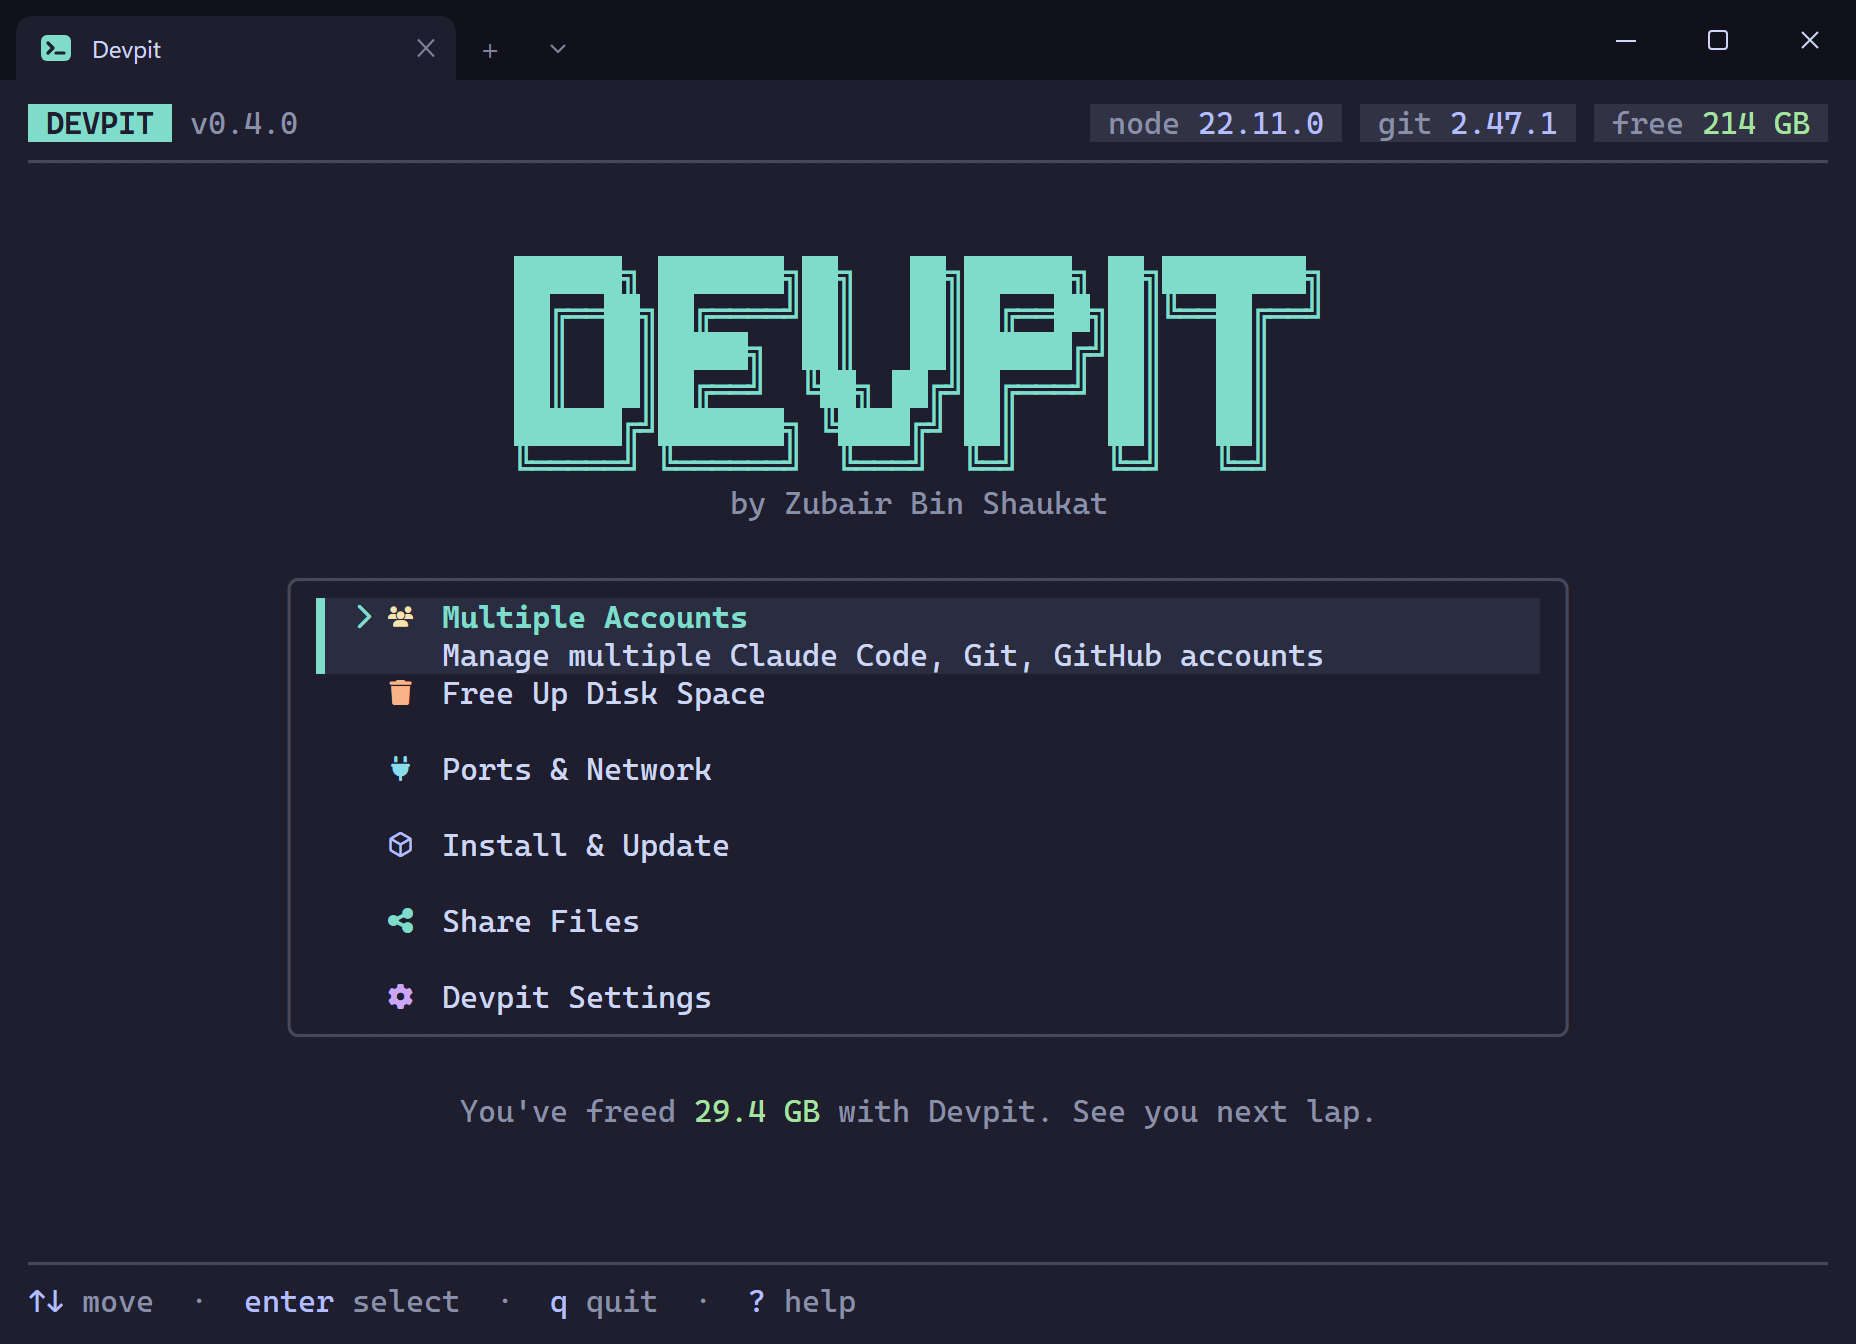Switch to the Devpit terminal tab
This screenshot has height=1344, width=1856.
pyautogui.click(x=236, y=49)
